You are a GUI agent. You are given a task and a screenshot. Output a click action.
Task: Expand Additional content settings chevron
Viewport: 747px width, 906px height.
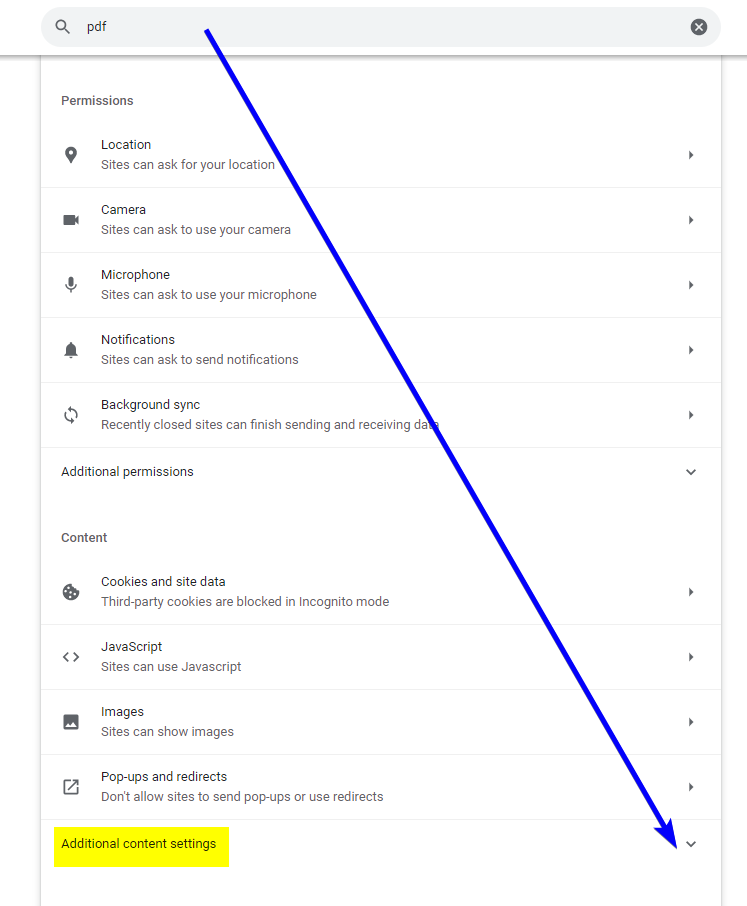pyautogui.click(x=690, y=844)
